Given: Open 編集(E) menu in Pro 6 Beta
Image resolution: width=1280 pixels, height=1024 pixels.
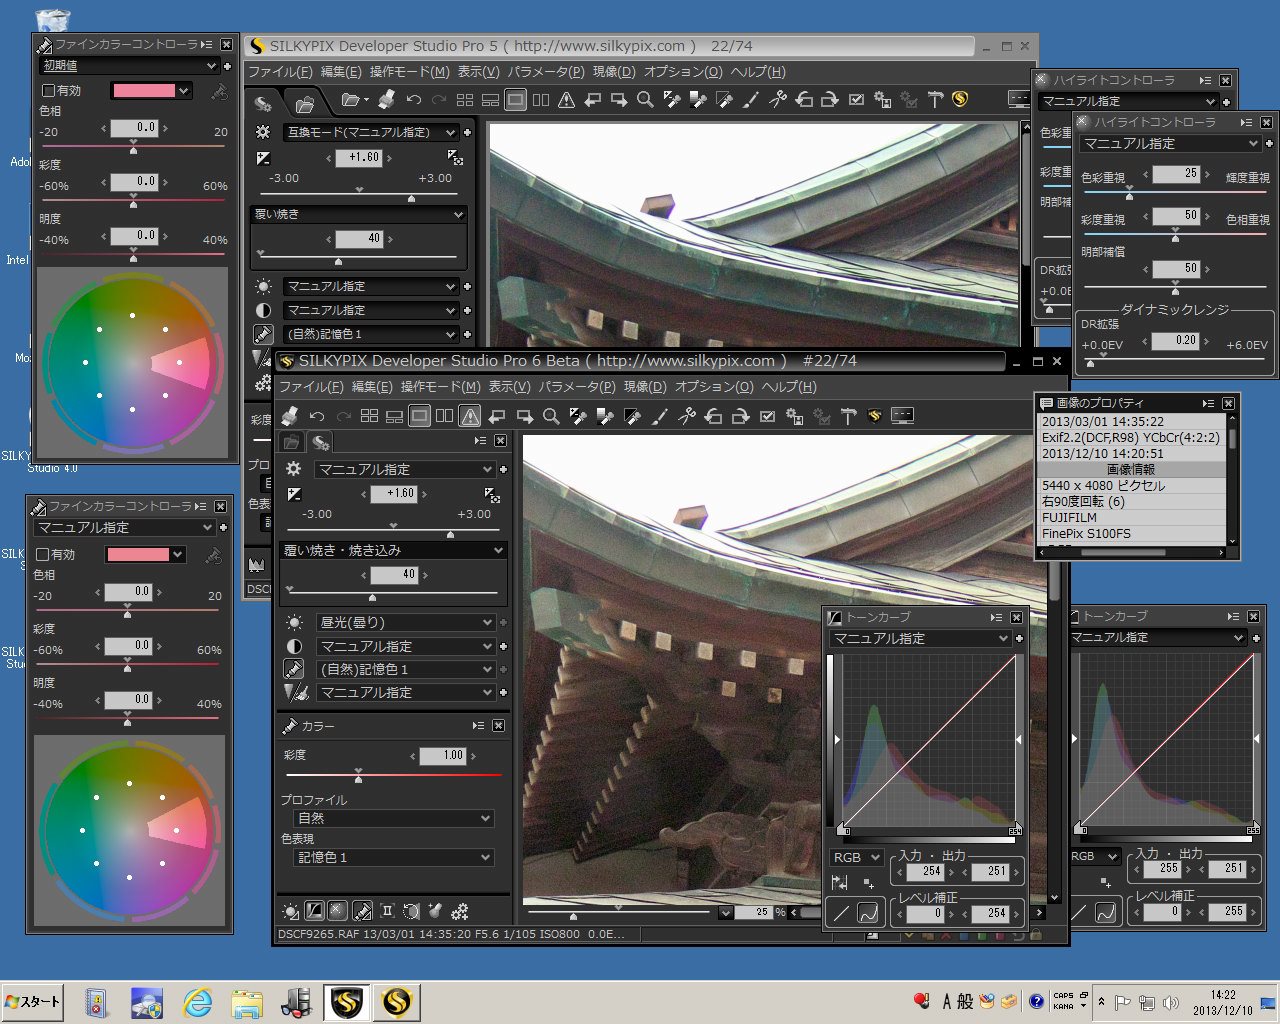Looking at the screenshot, I should point(372,387).
